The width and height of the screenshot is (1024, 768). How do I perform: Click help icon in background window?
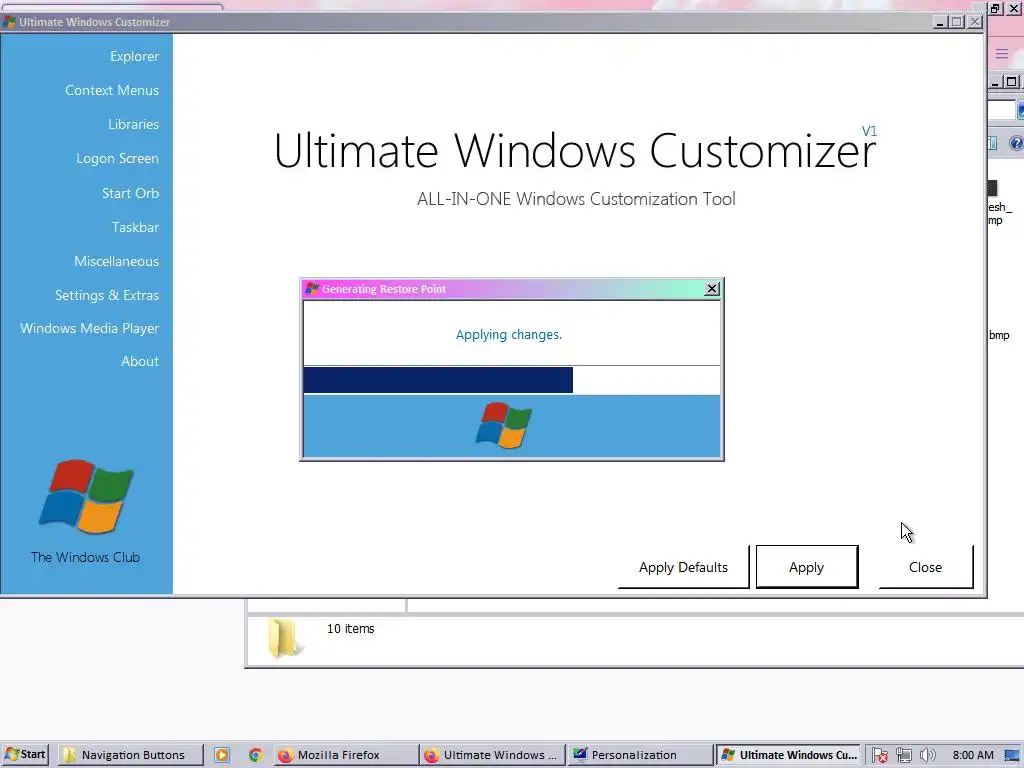click(1016, 143)
